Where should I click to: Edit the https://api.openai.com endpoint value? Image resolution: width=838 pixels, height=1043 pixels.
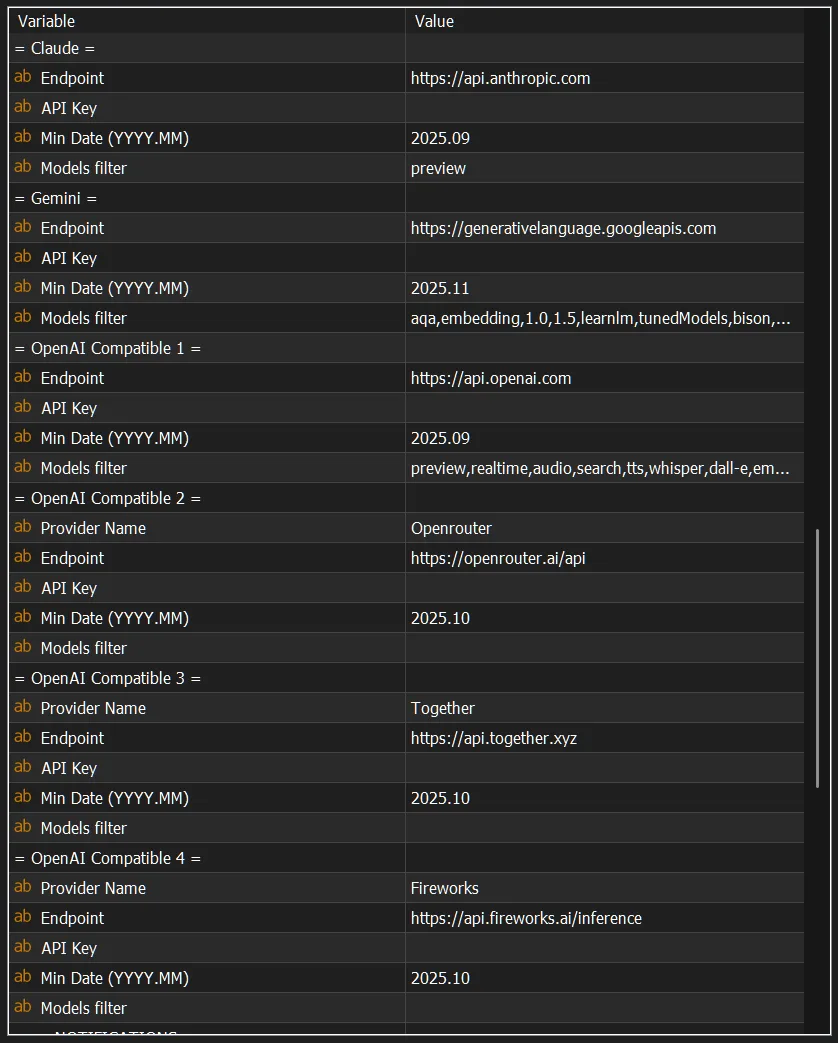coord(605,378)
